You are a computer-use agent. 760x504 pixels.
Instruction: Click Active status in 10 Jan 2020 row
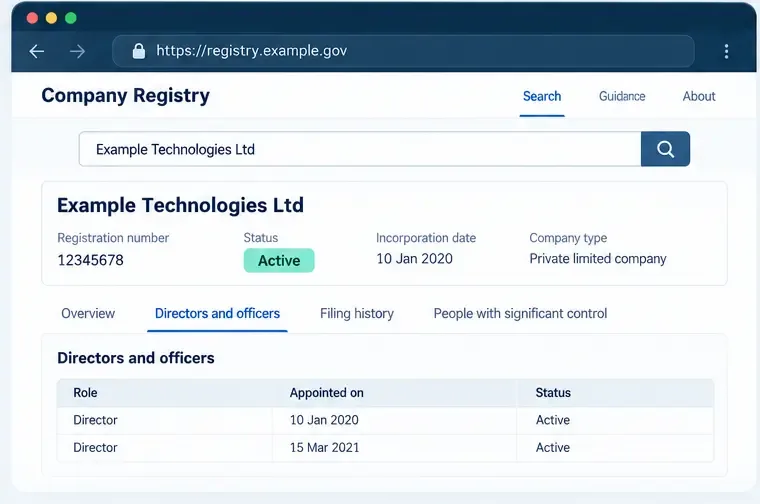click(553, 420)
